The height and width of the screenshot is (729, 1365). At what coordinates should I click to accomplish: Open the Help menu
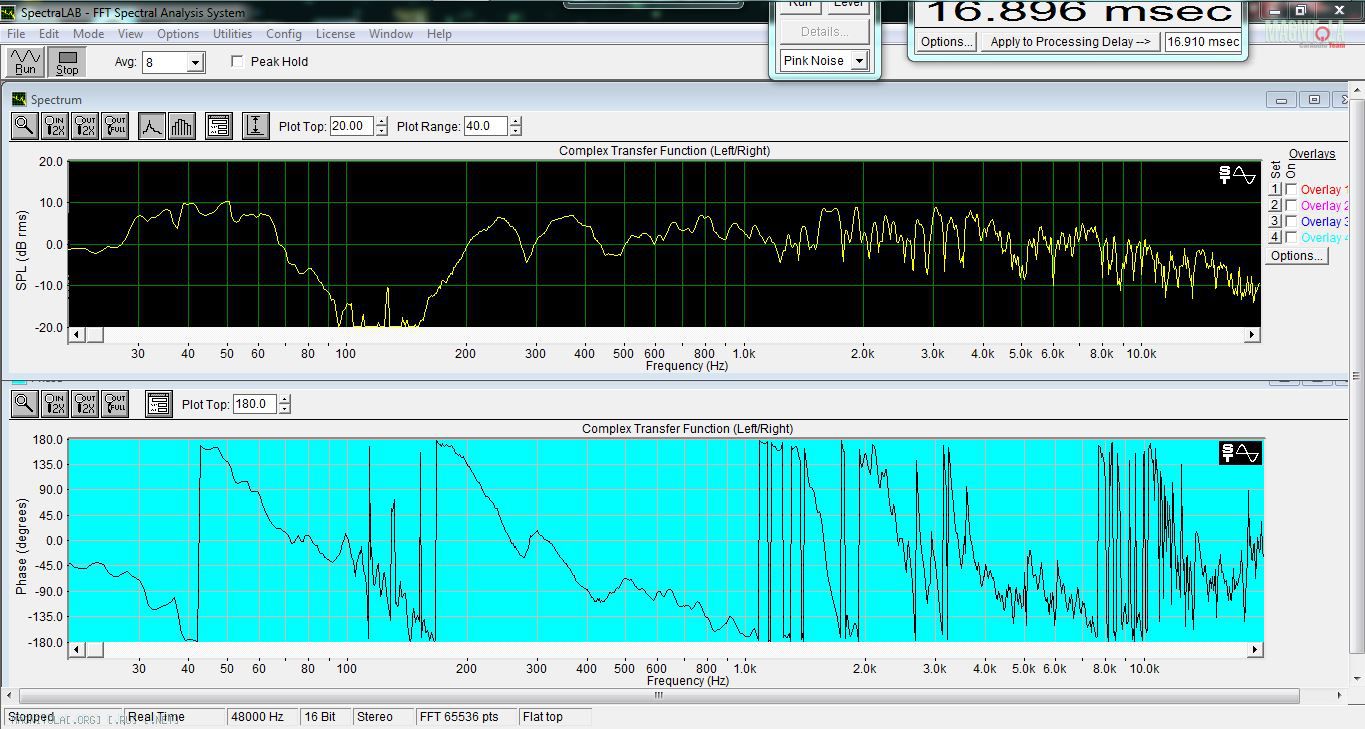tap(439, 33)
